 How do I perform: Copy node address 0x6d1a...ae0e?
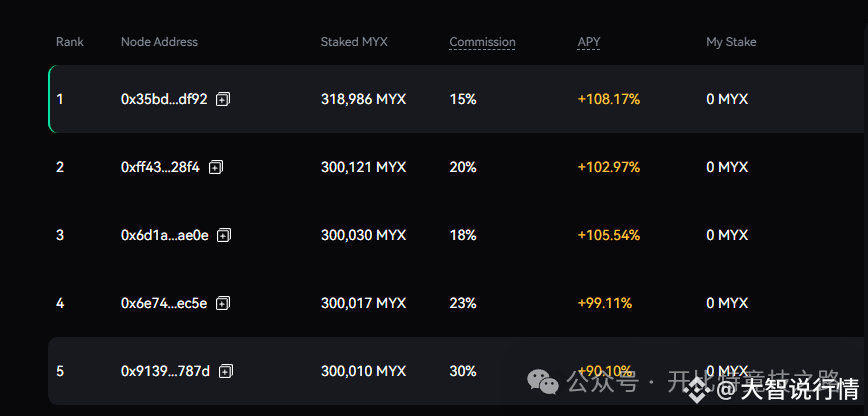pos(224,235)
